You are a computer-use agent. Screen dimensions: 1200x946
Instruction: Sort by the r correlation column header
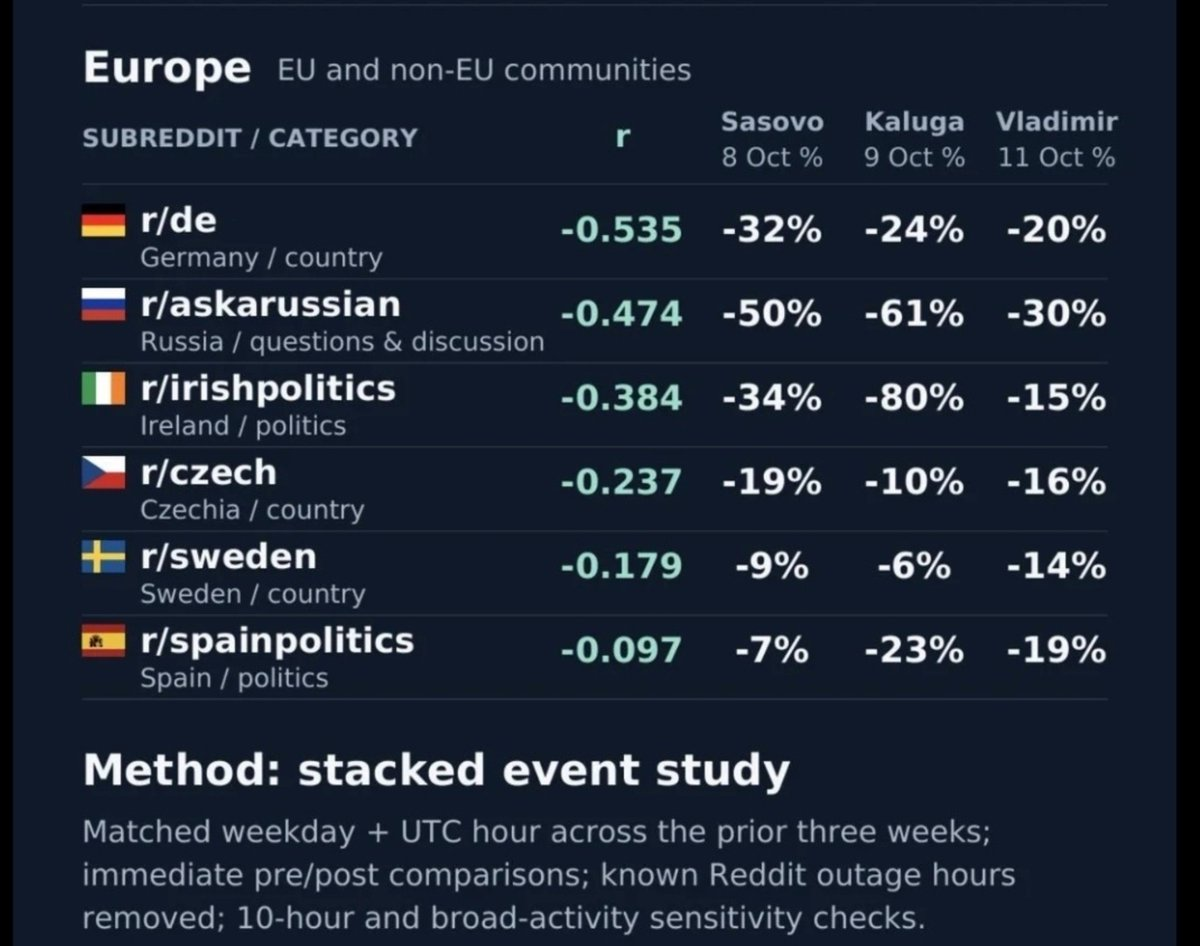[622, 137]
